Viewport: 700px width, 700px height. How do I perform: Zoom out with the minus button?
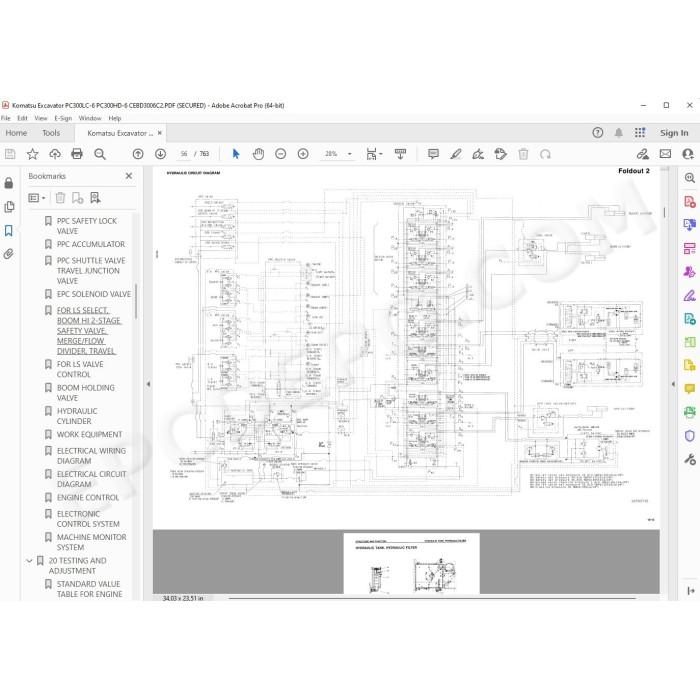(x=280, y=154)
